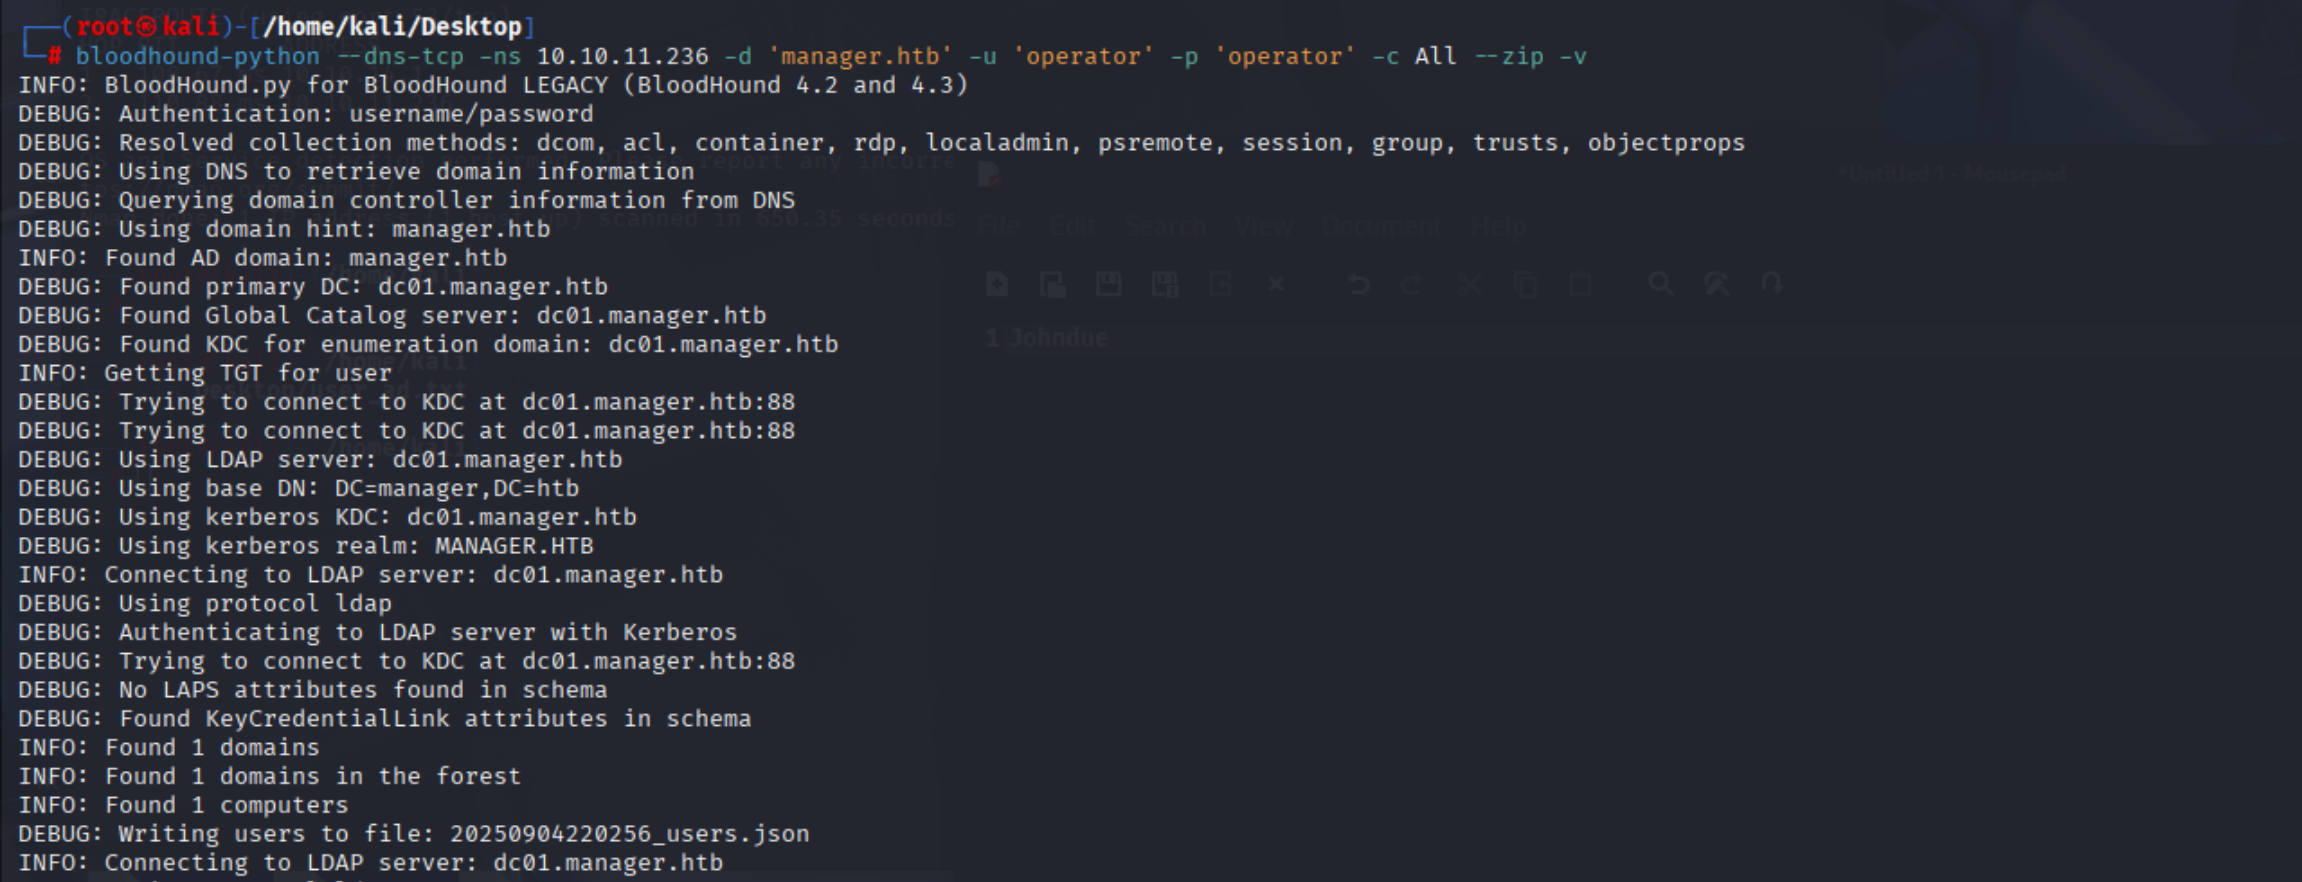Image resolution: width=2302 pixels, height=882 pixels.
Task: Click Redo arrow in background Mousepad toolbar
Action: (x=1412, y=285)
